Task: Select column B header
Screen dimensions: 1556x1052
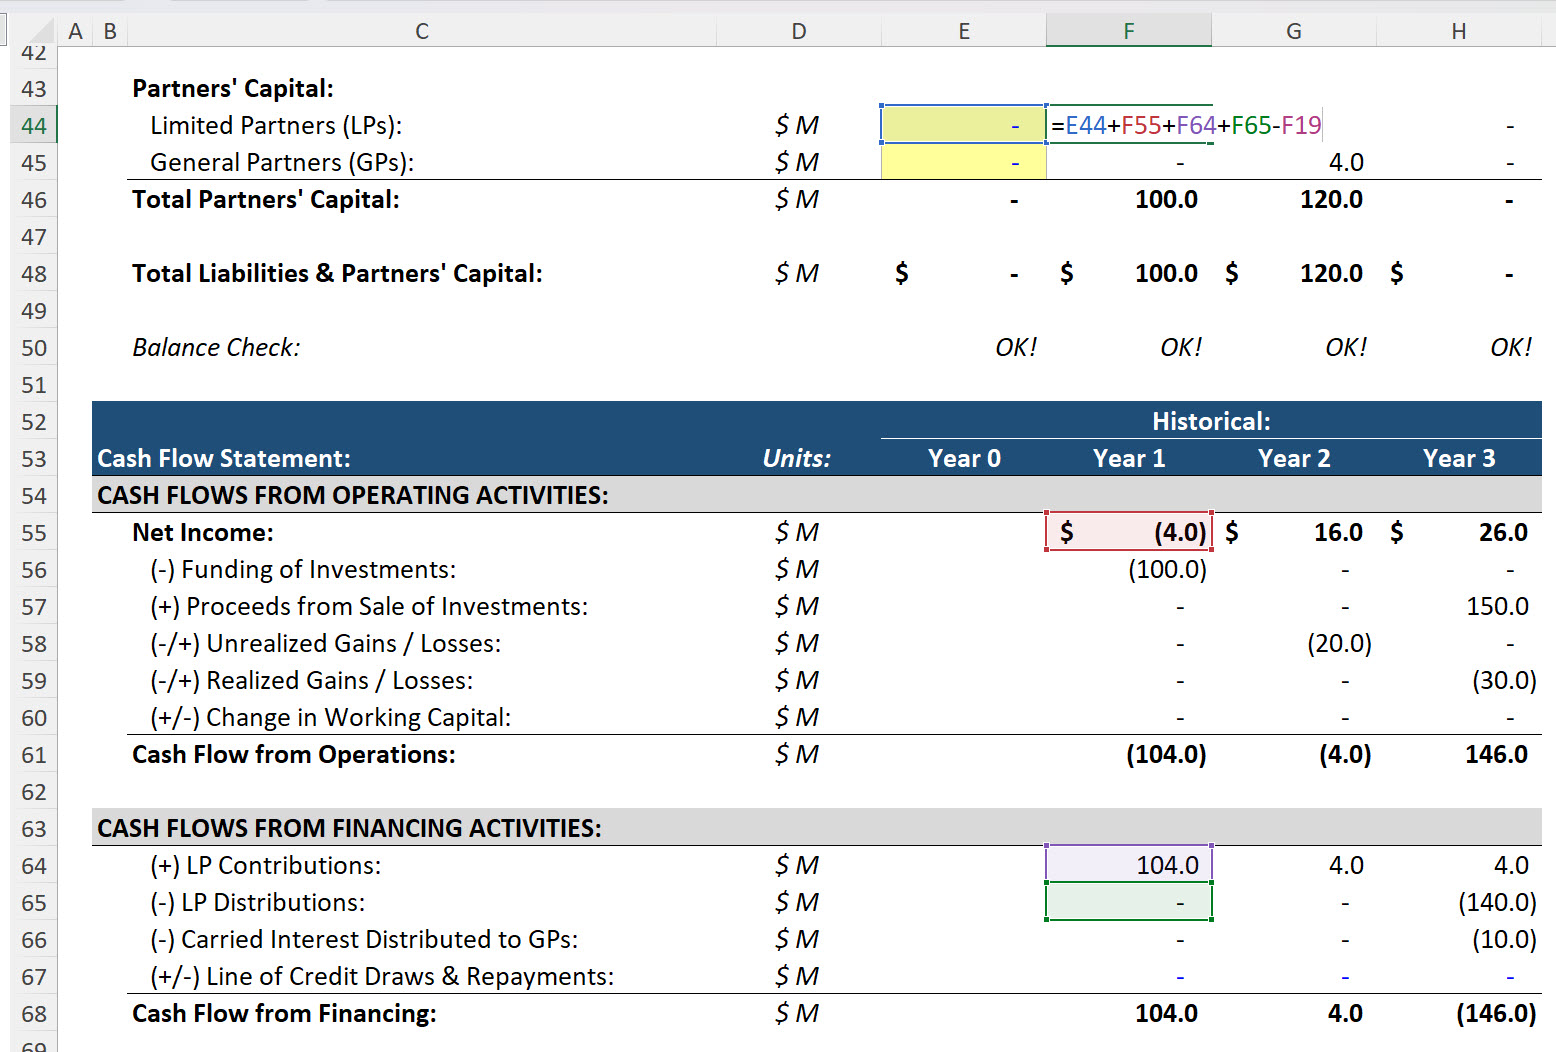Action: (x=110, y=31)
